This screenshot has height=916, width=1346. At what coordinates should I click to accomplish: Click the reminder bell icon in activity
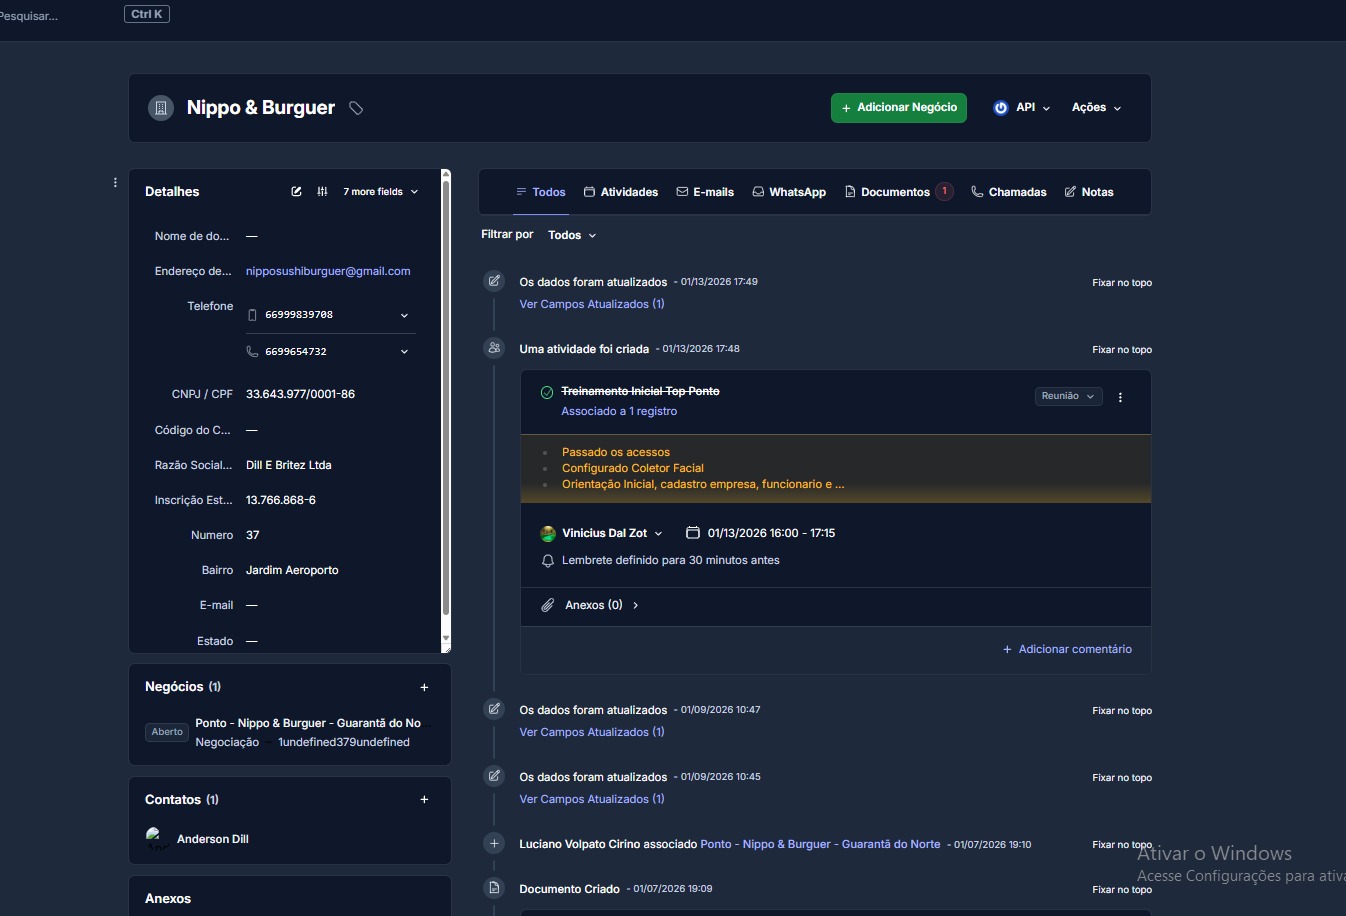548,561
